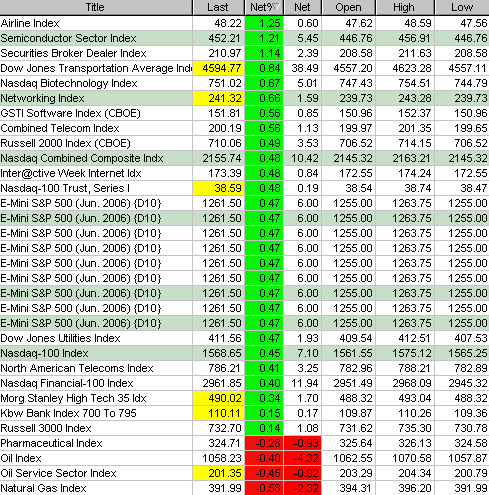
Task: Click red Net% cell for Pharmaceutical Index
Action: tap(264, 443)
